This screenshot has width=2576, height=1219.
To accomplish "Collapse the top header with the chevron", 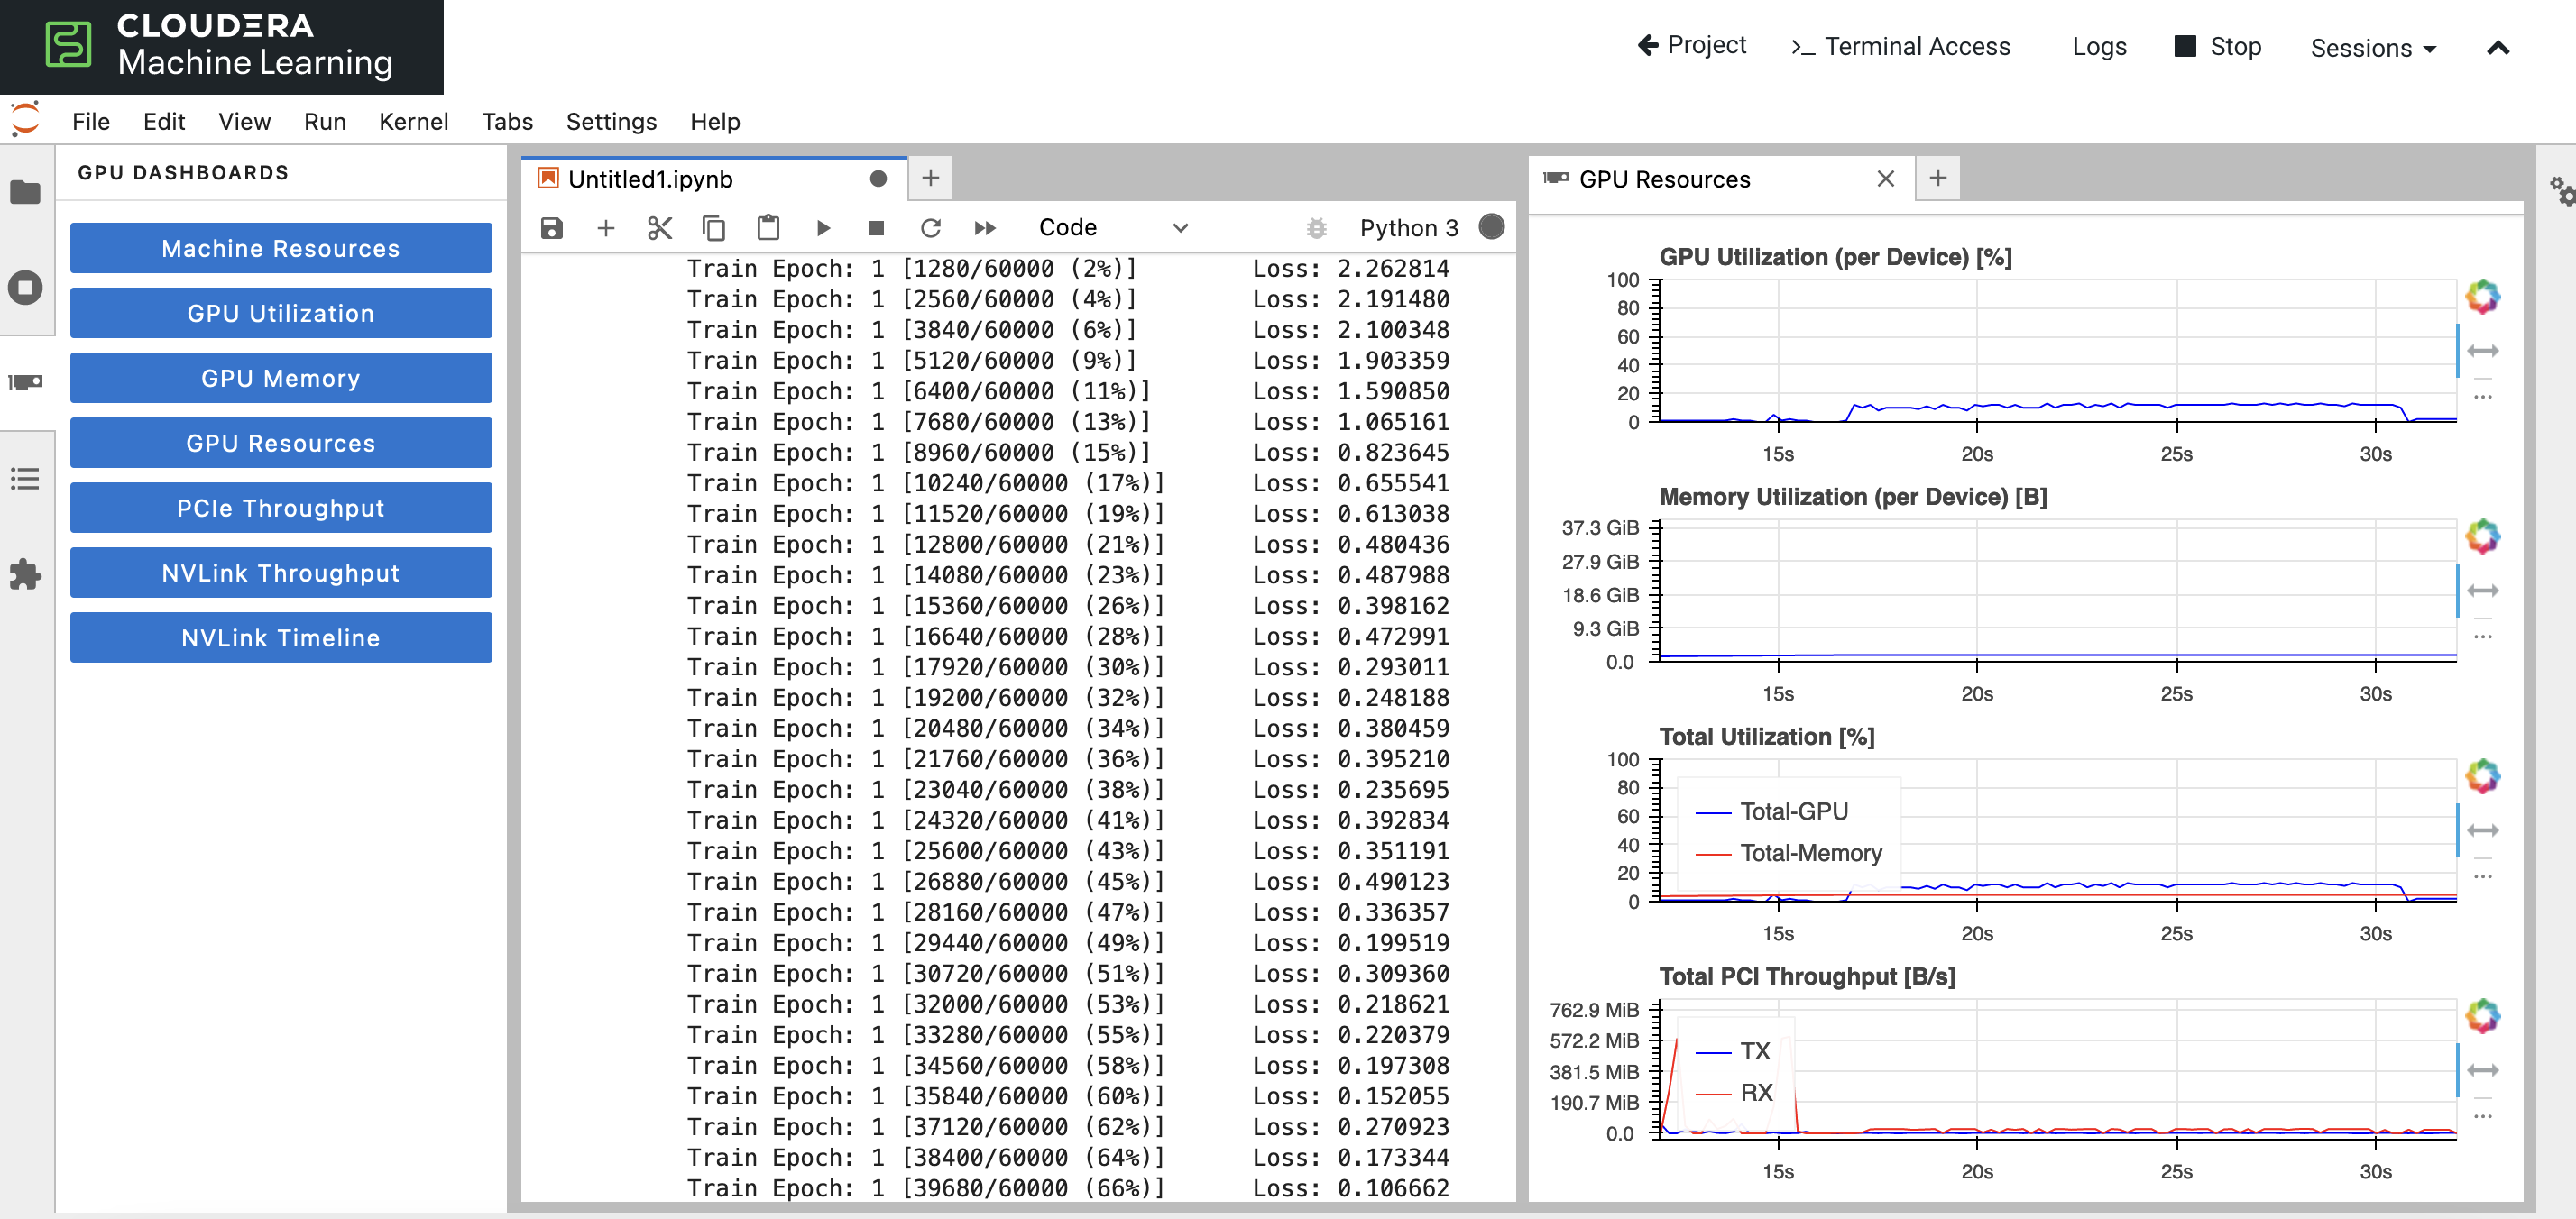I will click(x=2497, y=48).
